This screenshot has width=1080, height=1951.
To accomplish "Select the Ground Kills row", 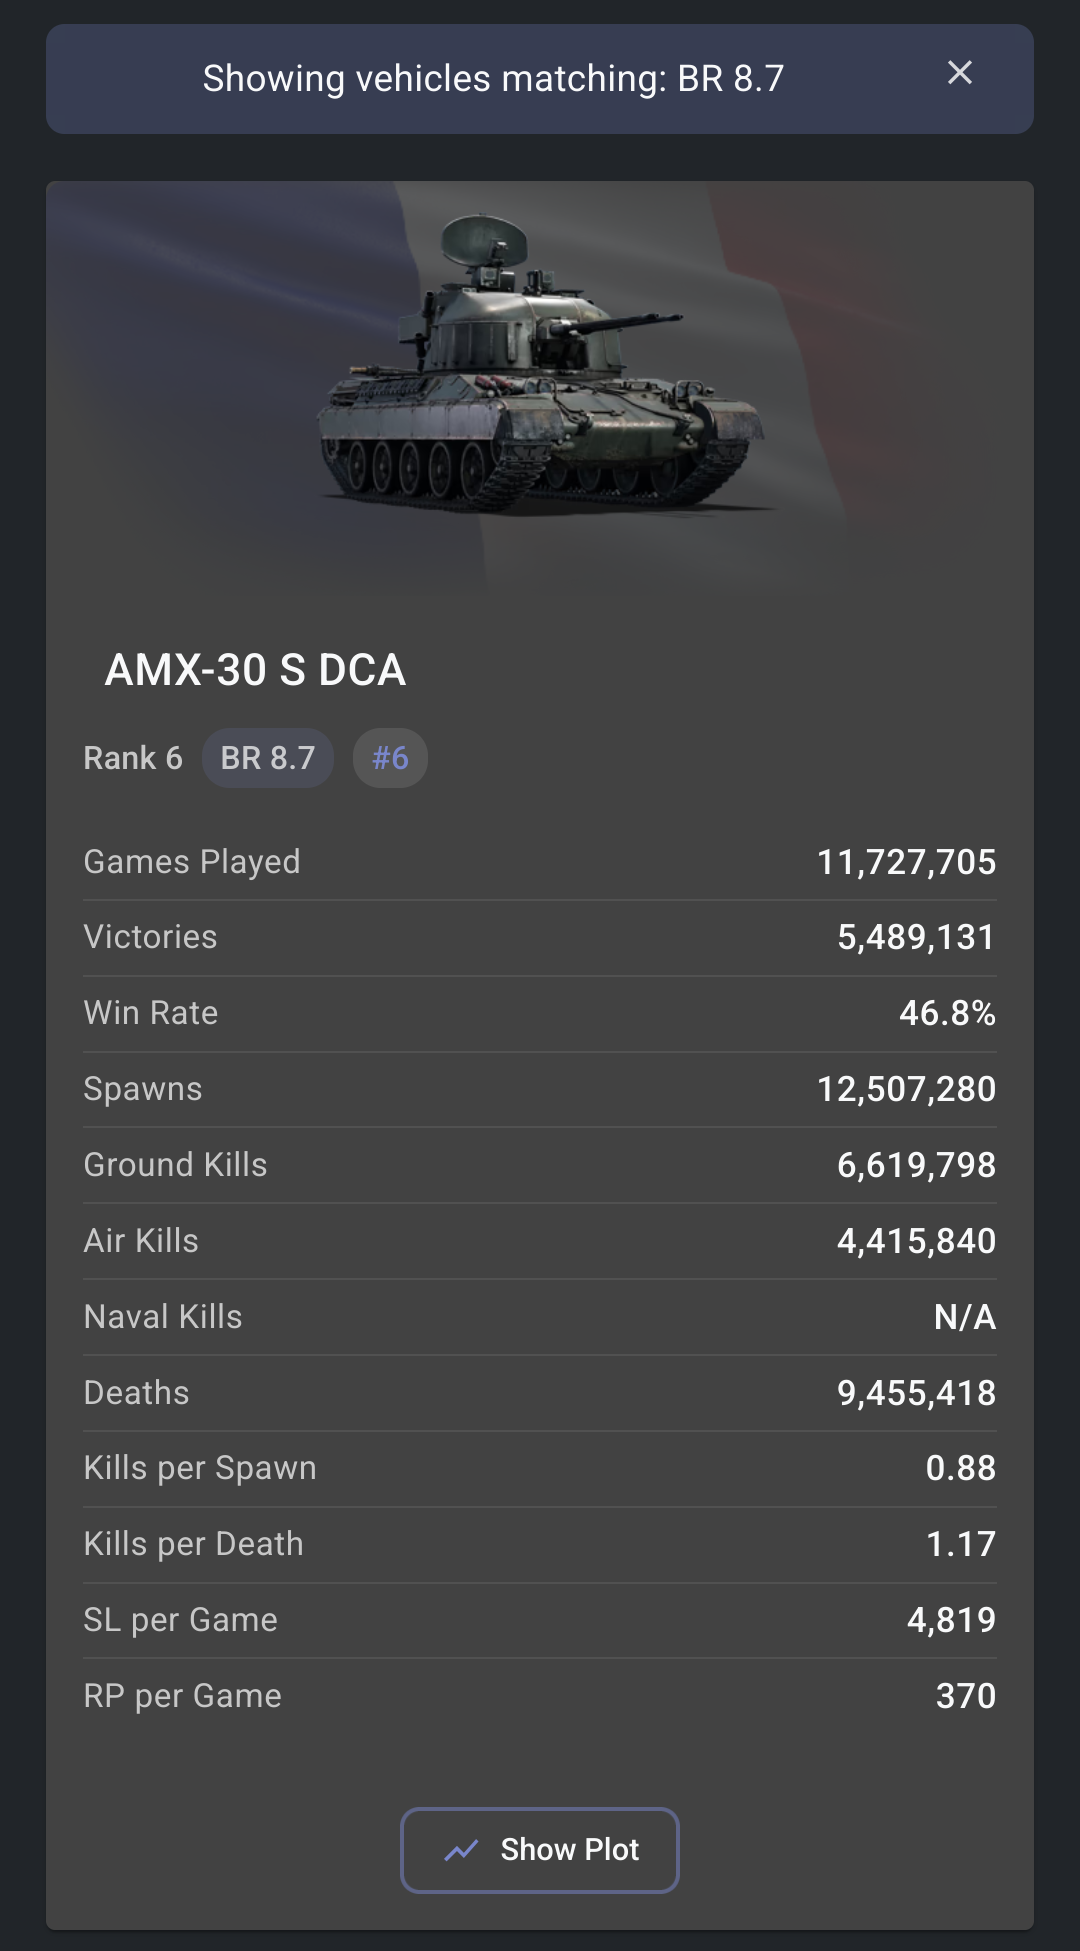I will click(x=540, y=1165).
